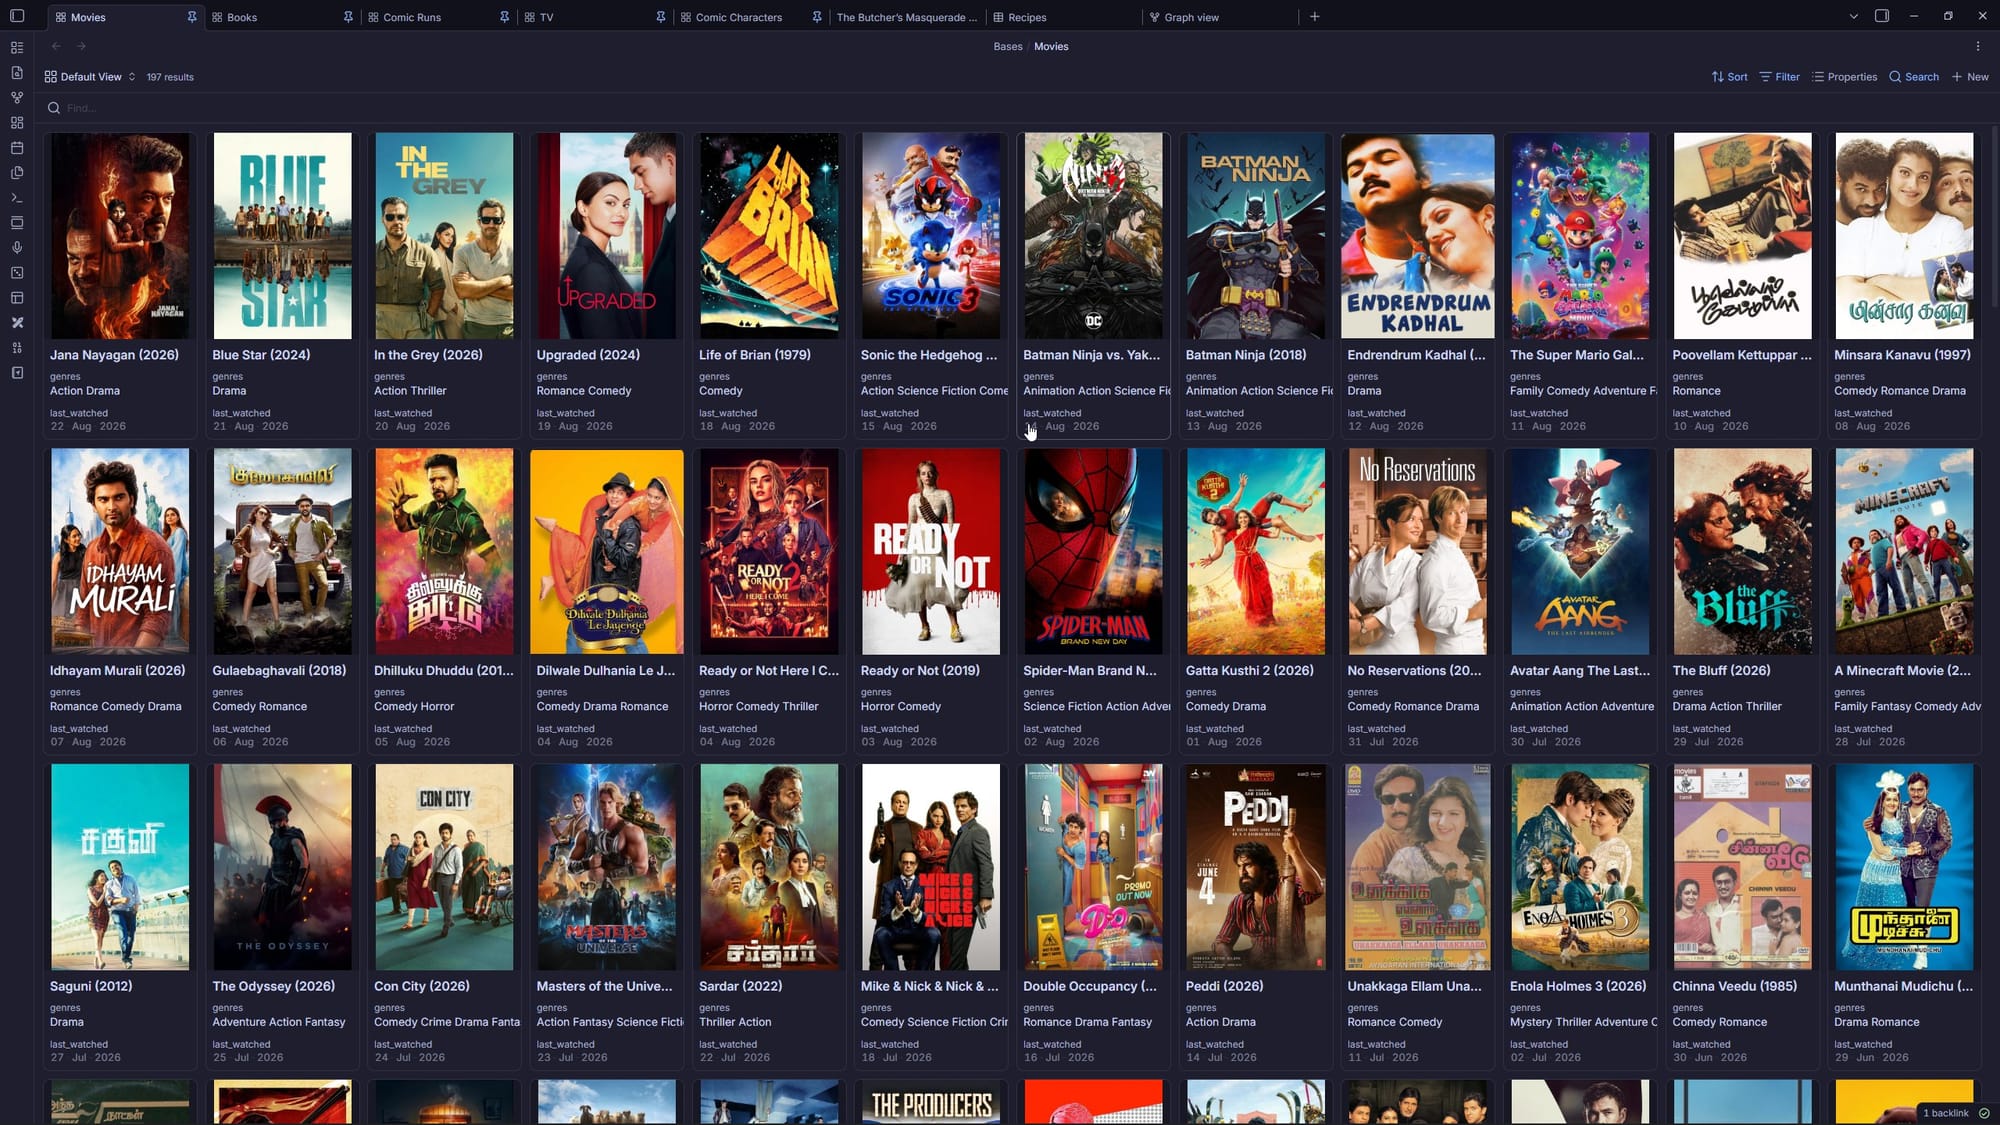
Task: Unpin the Comic Runs tab
Action: click(x=504, y=17)
